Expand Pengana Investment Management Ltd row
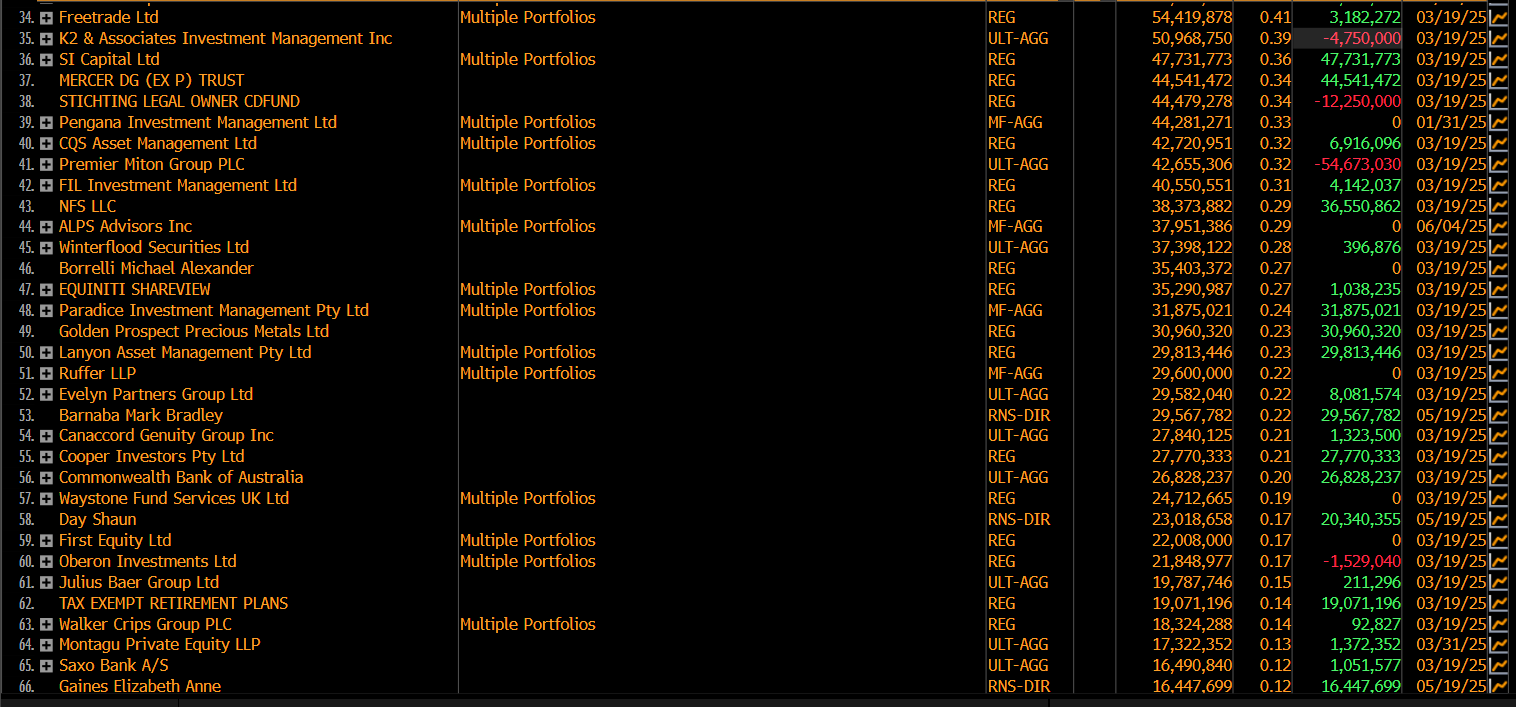Viewport: 1516px width, 707px height. pos(46,122)
